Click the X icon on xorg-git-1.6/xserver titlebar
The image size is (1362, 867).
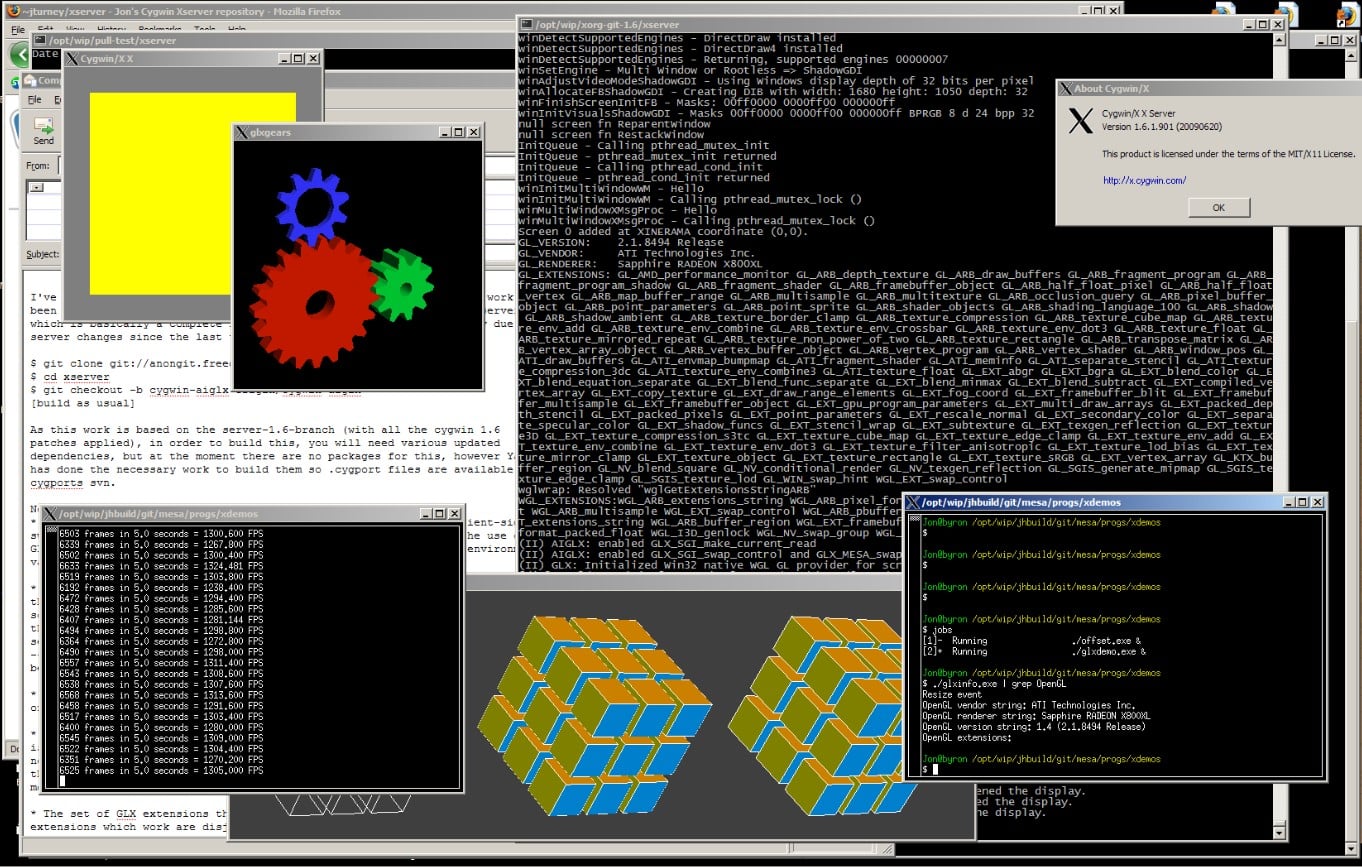point(527,23)
